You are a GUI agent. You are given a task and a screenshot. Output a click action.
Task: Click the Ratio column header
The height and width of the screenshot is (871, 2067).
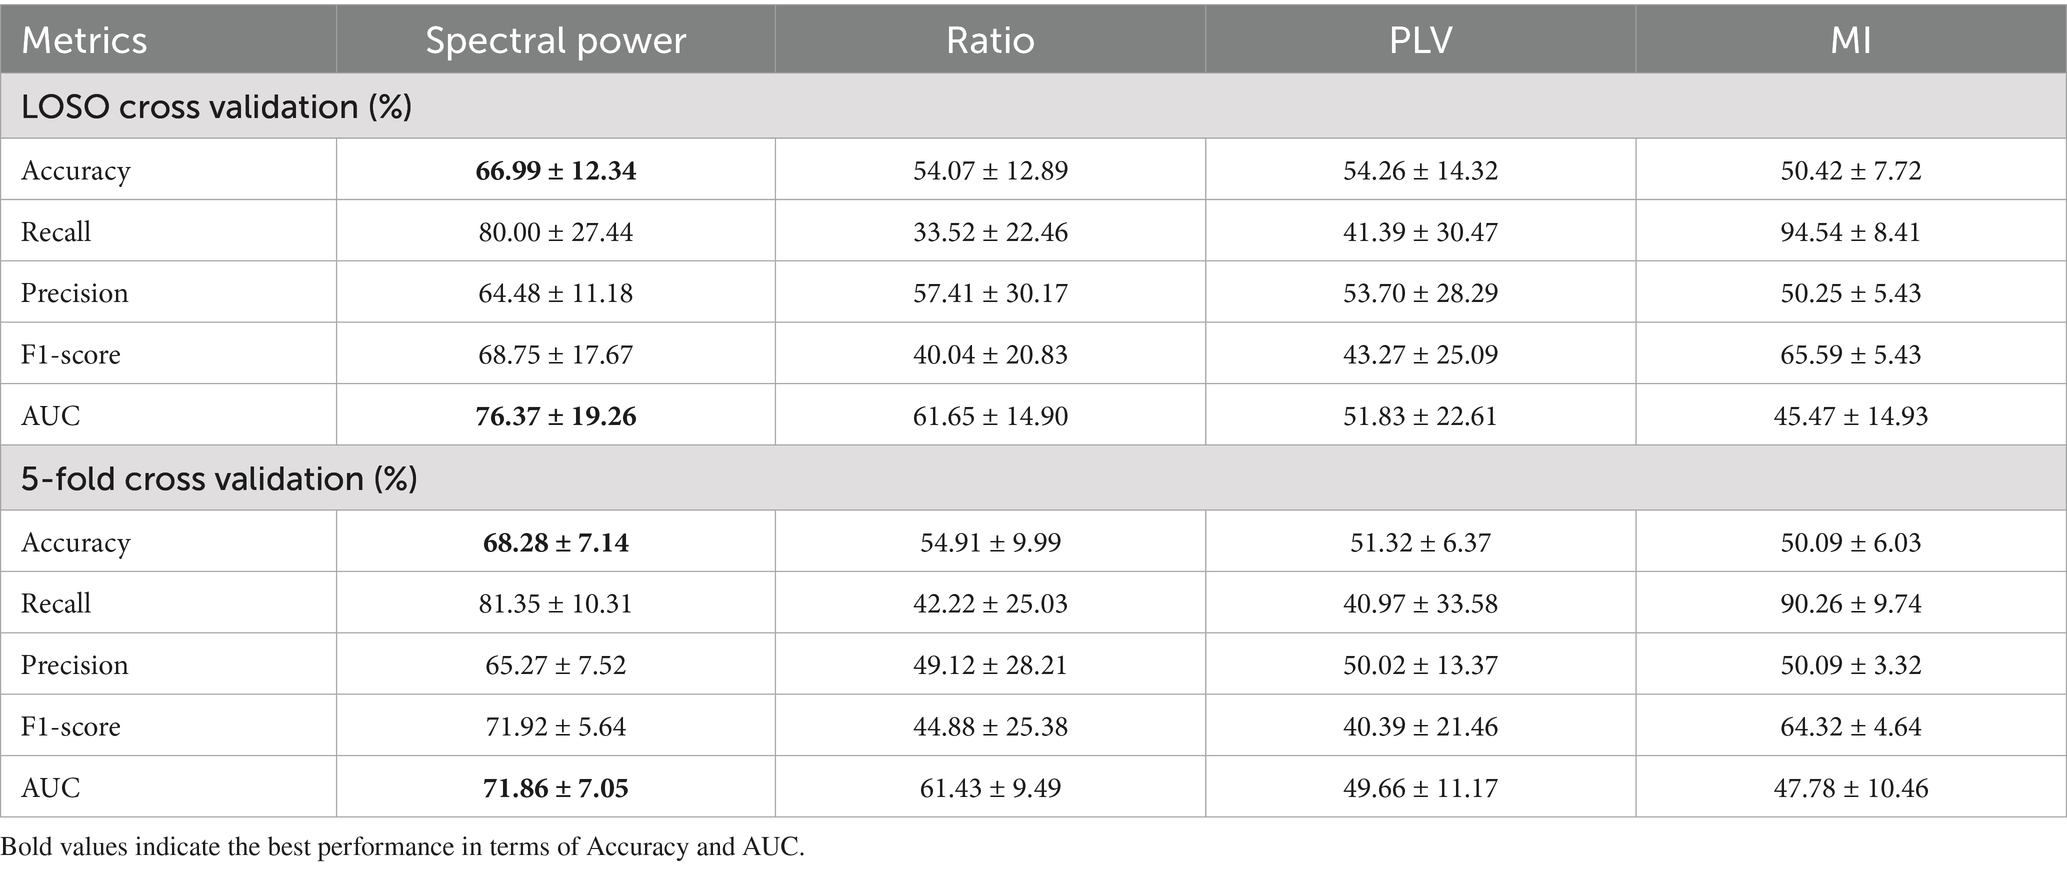coord(990,40)
